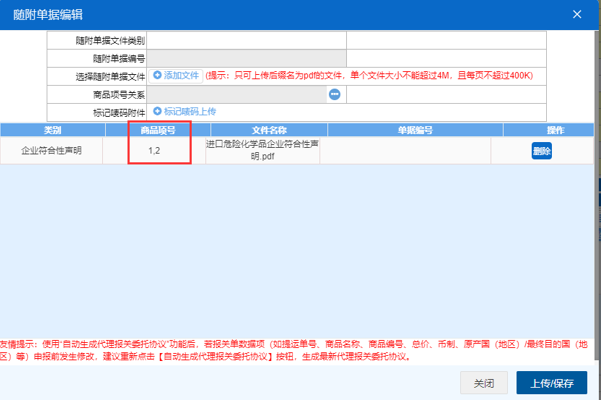Click the empty 单据编号 cell in the row
Viewport: 601px width, 403px height.
pyautogui.click(x=414, y=151)
